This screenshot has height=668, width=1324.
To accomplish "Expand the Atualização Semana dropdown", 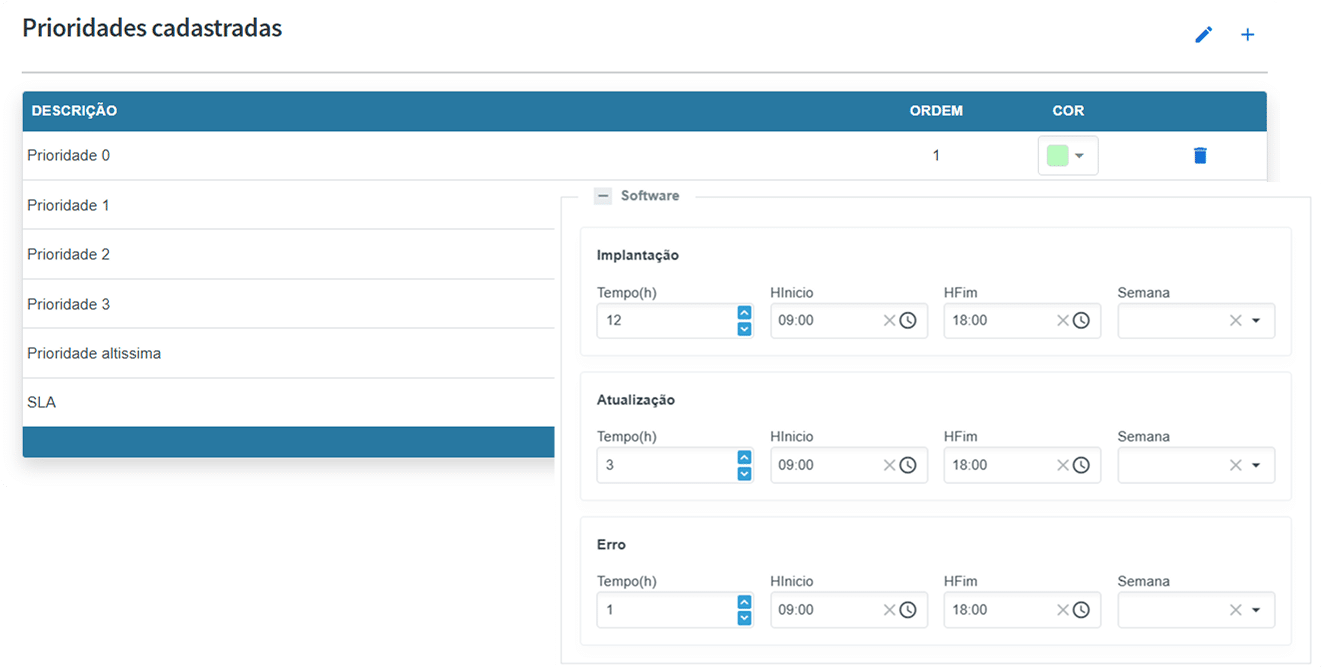I will click(1256, 465).
